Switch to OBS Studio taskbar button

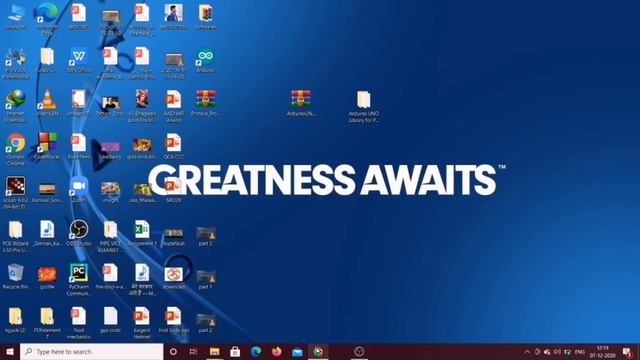coord(359,351)
